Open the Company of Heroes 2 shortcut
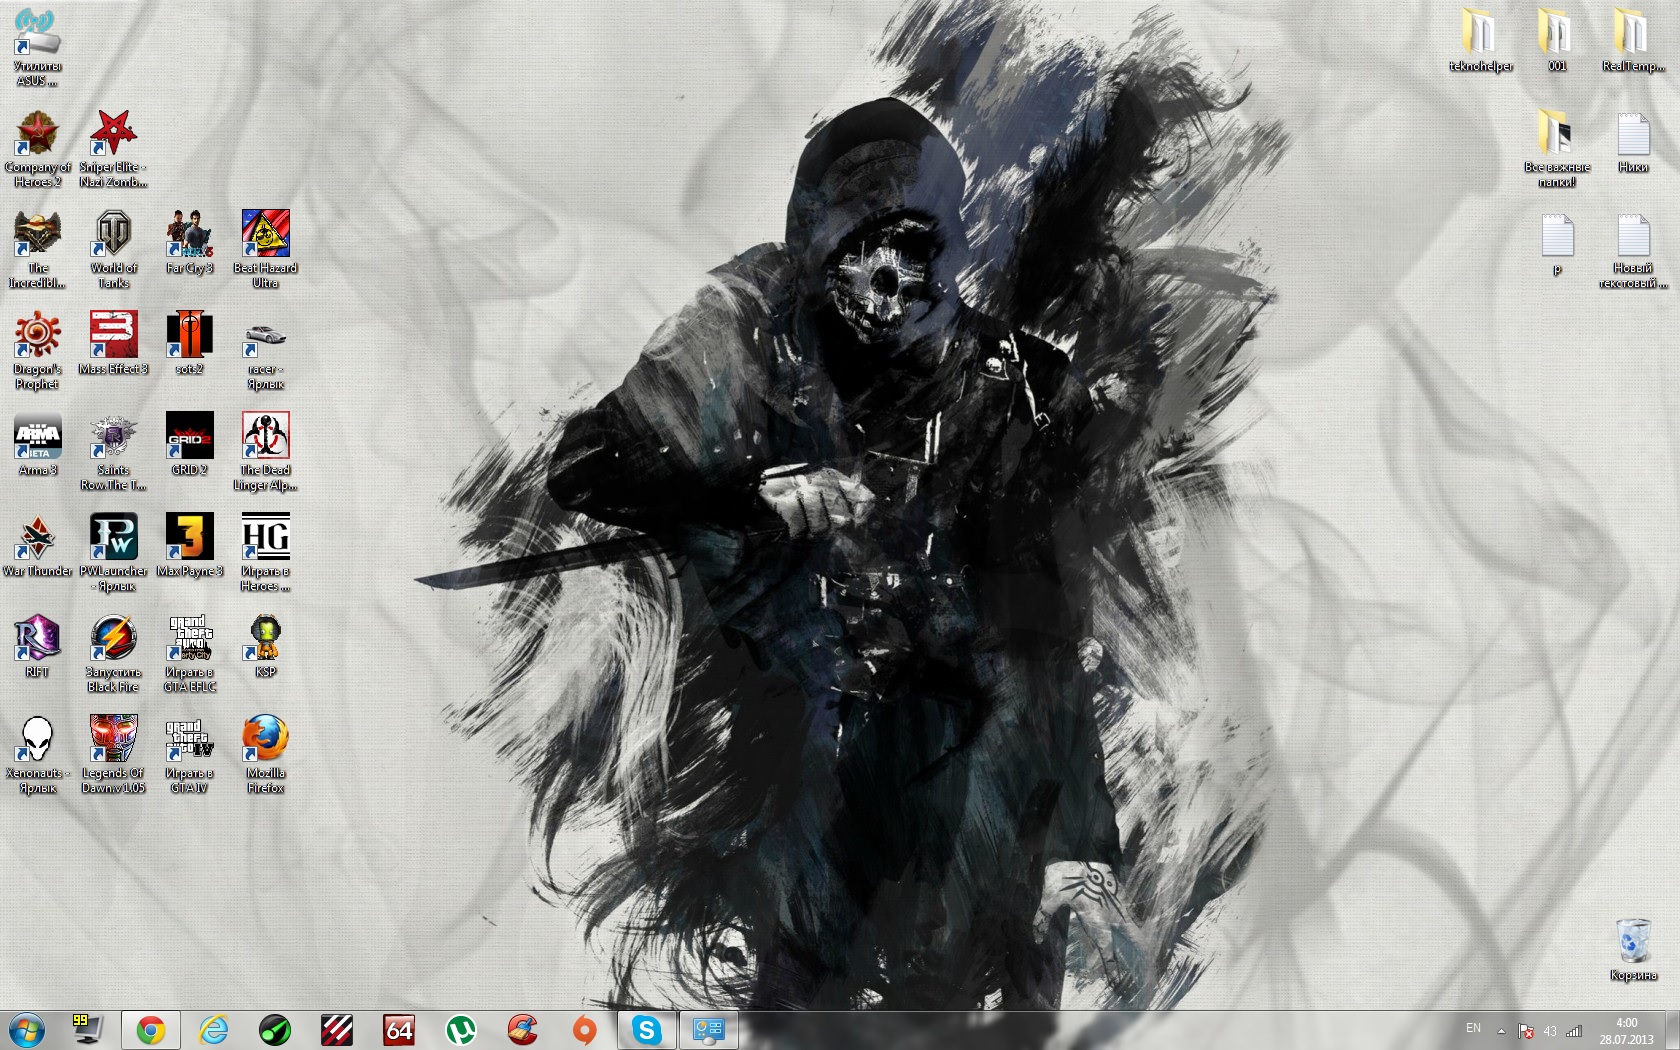This screenshot has width=1680, height=1050. coord(38,149)
